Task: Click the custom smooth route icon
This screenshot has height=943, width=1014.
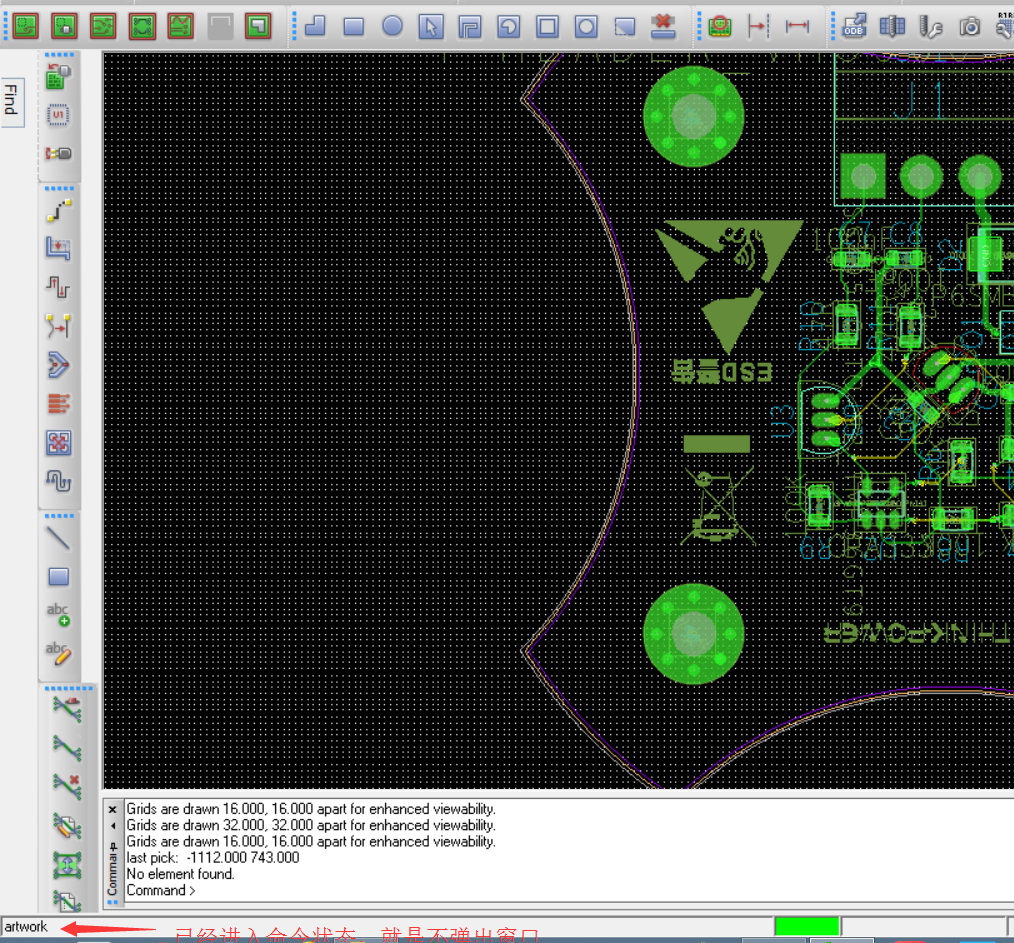Action: pos(59,327)
